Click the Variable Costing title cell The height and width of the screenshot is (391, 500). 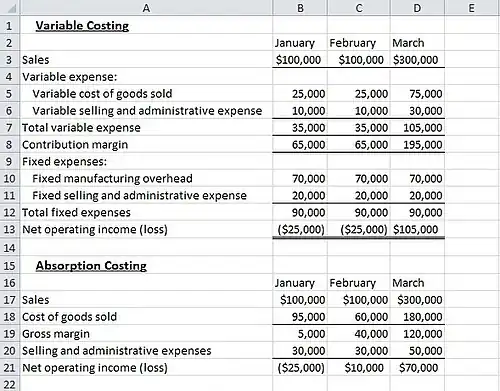point(146,25)
